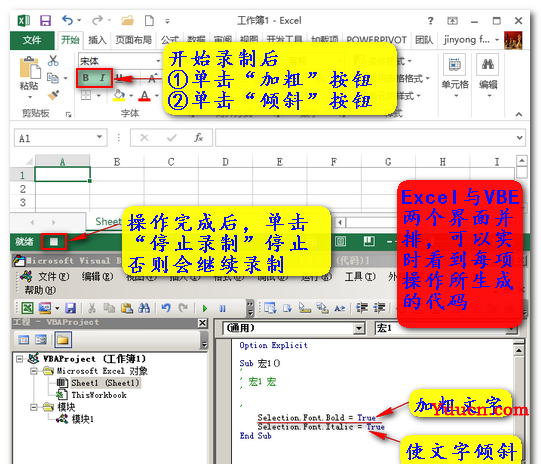Close the VBAProject project panel

click(x=203, y=323)
